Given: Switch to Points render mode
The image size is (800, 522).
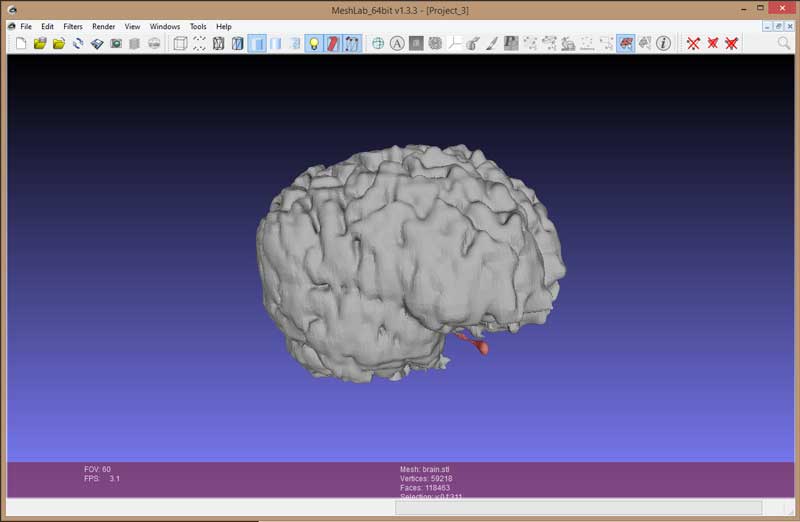Looking at the screenshot, I should coord(199,44).
